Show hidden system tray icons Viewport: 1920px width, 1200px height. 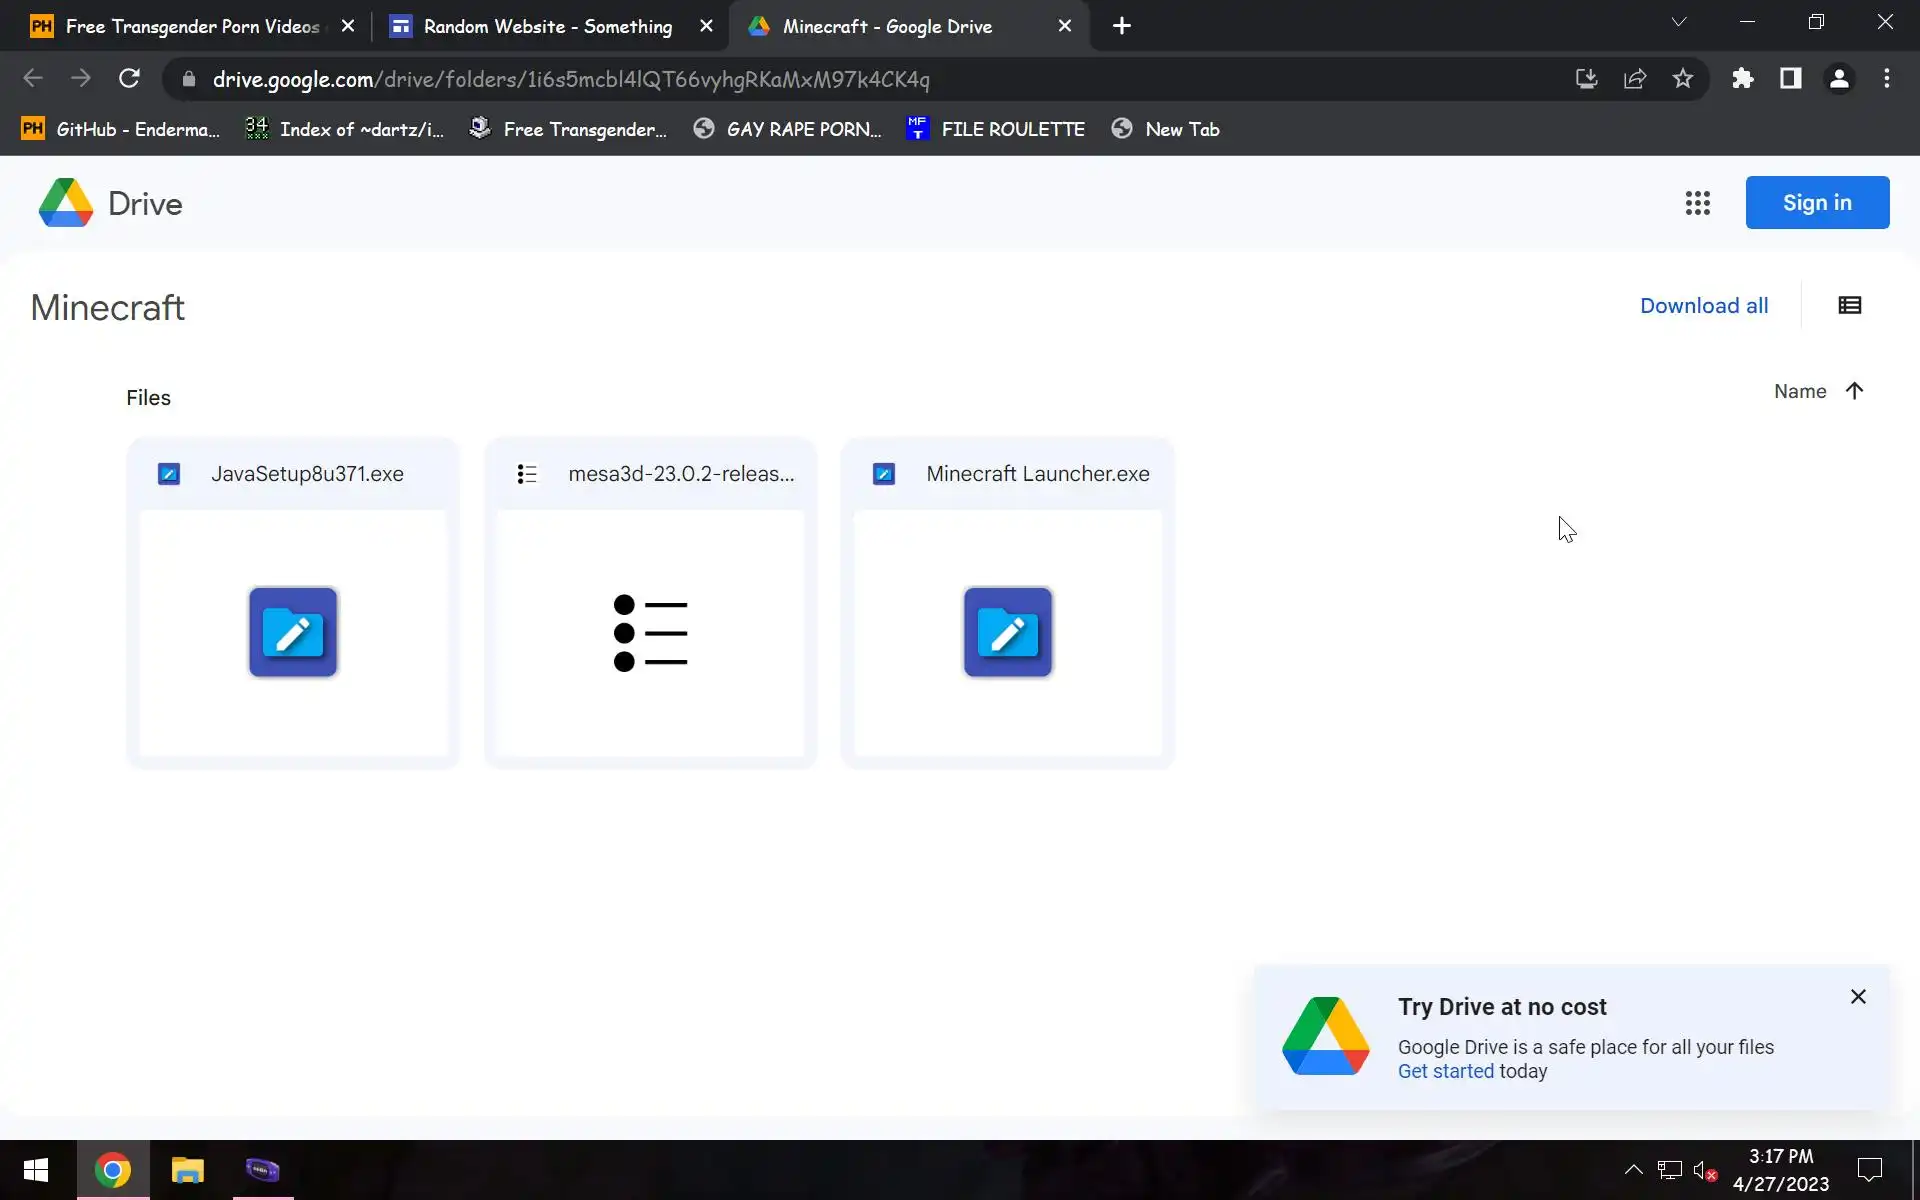[1633, 1169]
